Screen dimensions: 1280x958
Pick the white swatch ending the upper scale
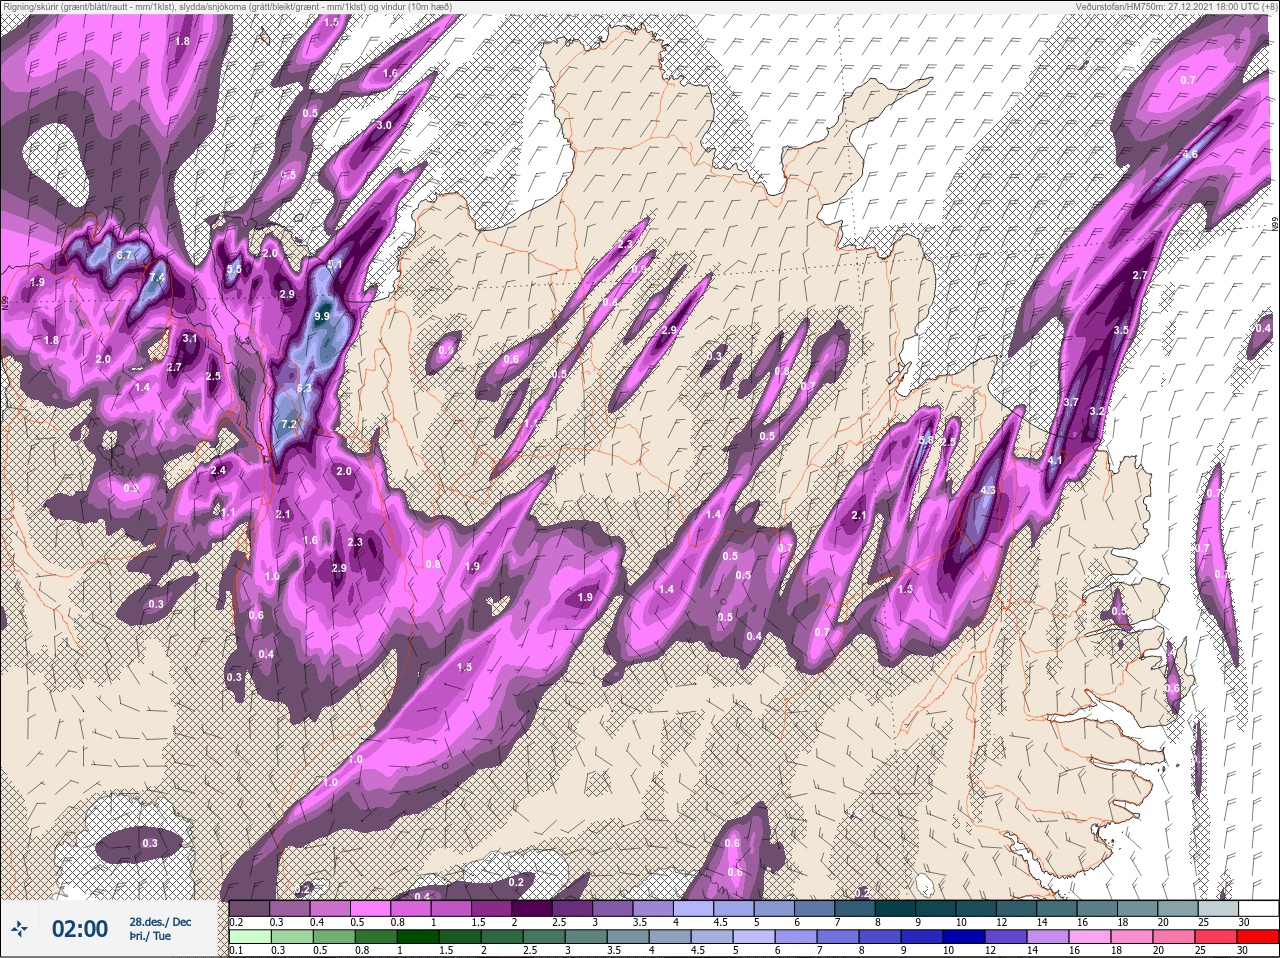point(1257,909)
